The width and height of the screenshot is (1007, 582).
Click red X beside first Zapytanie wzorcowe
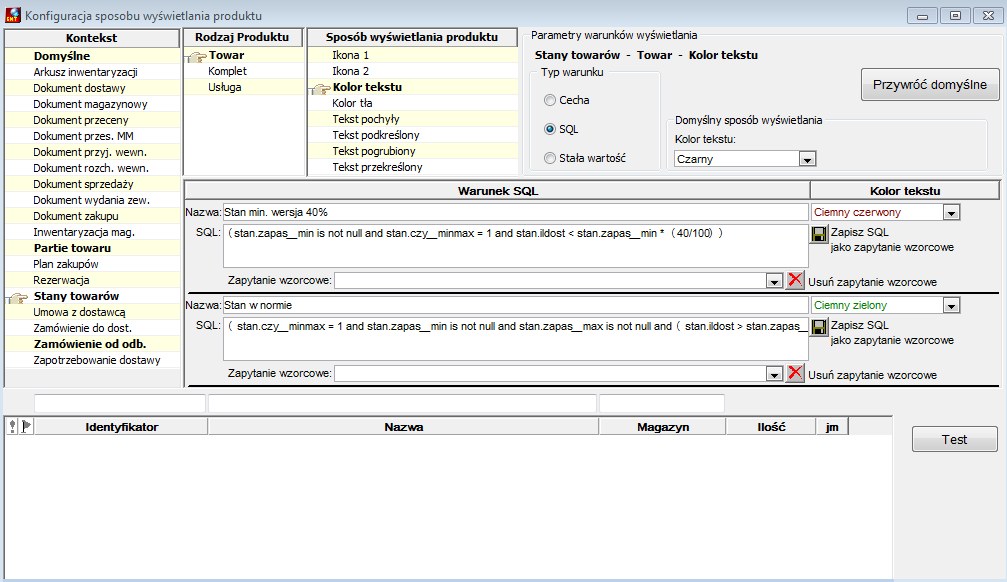click(x=795, y=280)
